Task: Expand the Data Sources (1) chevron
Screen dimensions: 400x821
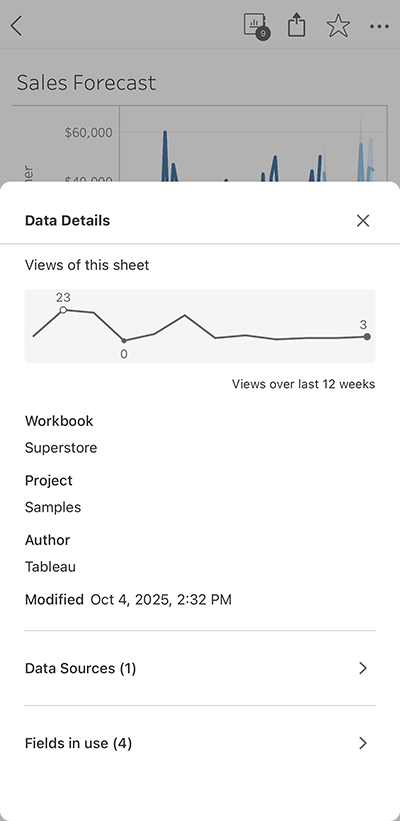Action: (363, 668)
